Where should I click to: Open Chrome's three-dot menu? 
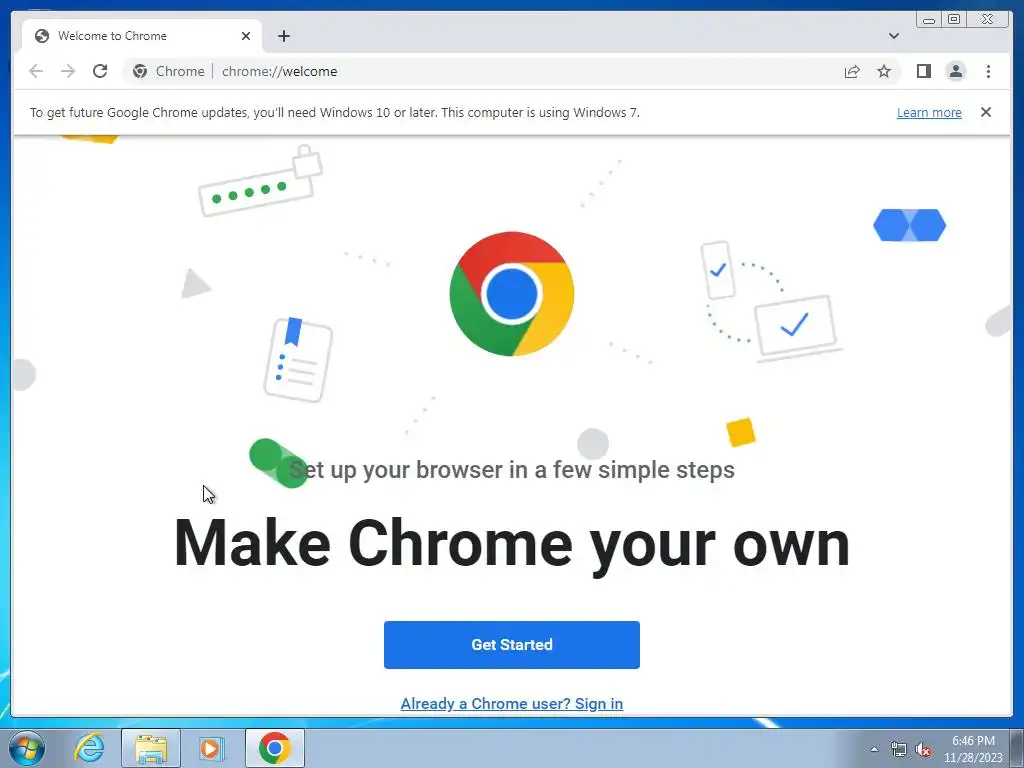(x=988, y=71)
